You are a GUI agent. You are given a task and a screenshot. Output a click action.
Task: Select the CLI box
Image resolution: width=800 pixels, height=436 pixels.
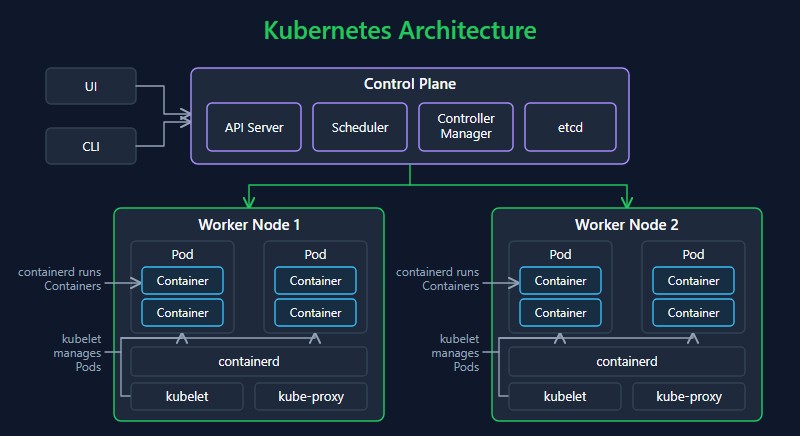[91, 146]
